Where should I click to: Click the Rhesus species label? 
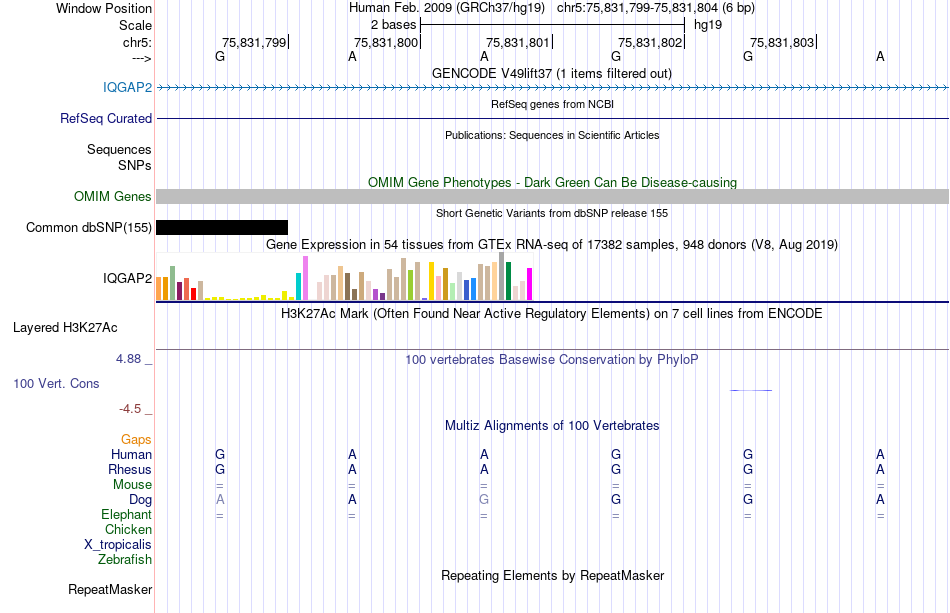130,469
